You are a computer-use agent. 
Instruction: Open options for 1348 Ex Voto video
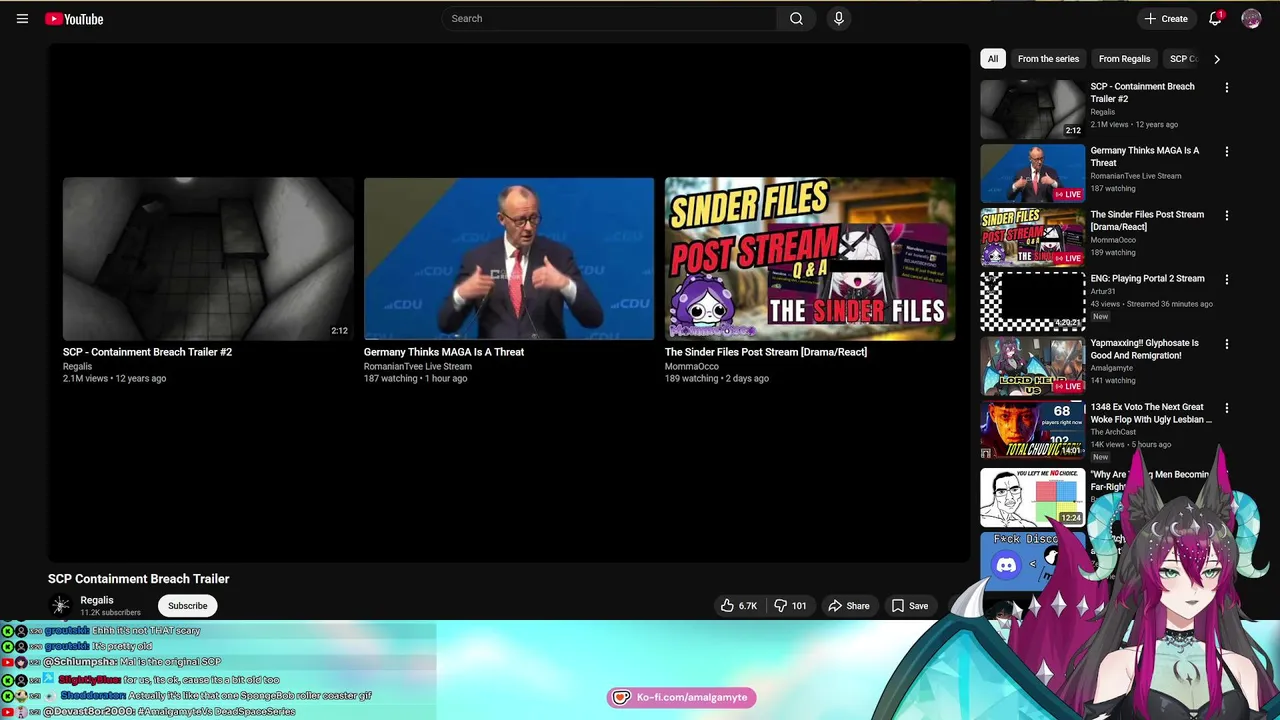(x=1227, y=407)
